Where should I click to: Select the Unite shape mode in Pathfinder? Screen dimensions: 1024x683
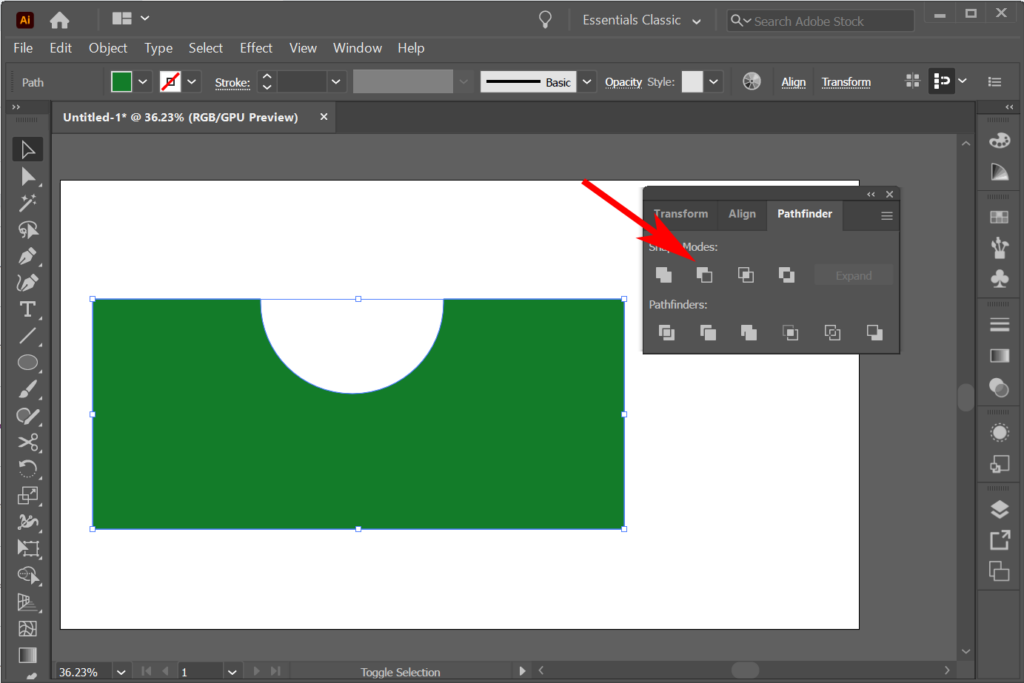(x=664, y=276)
